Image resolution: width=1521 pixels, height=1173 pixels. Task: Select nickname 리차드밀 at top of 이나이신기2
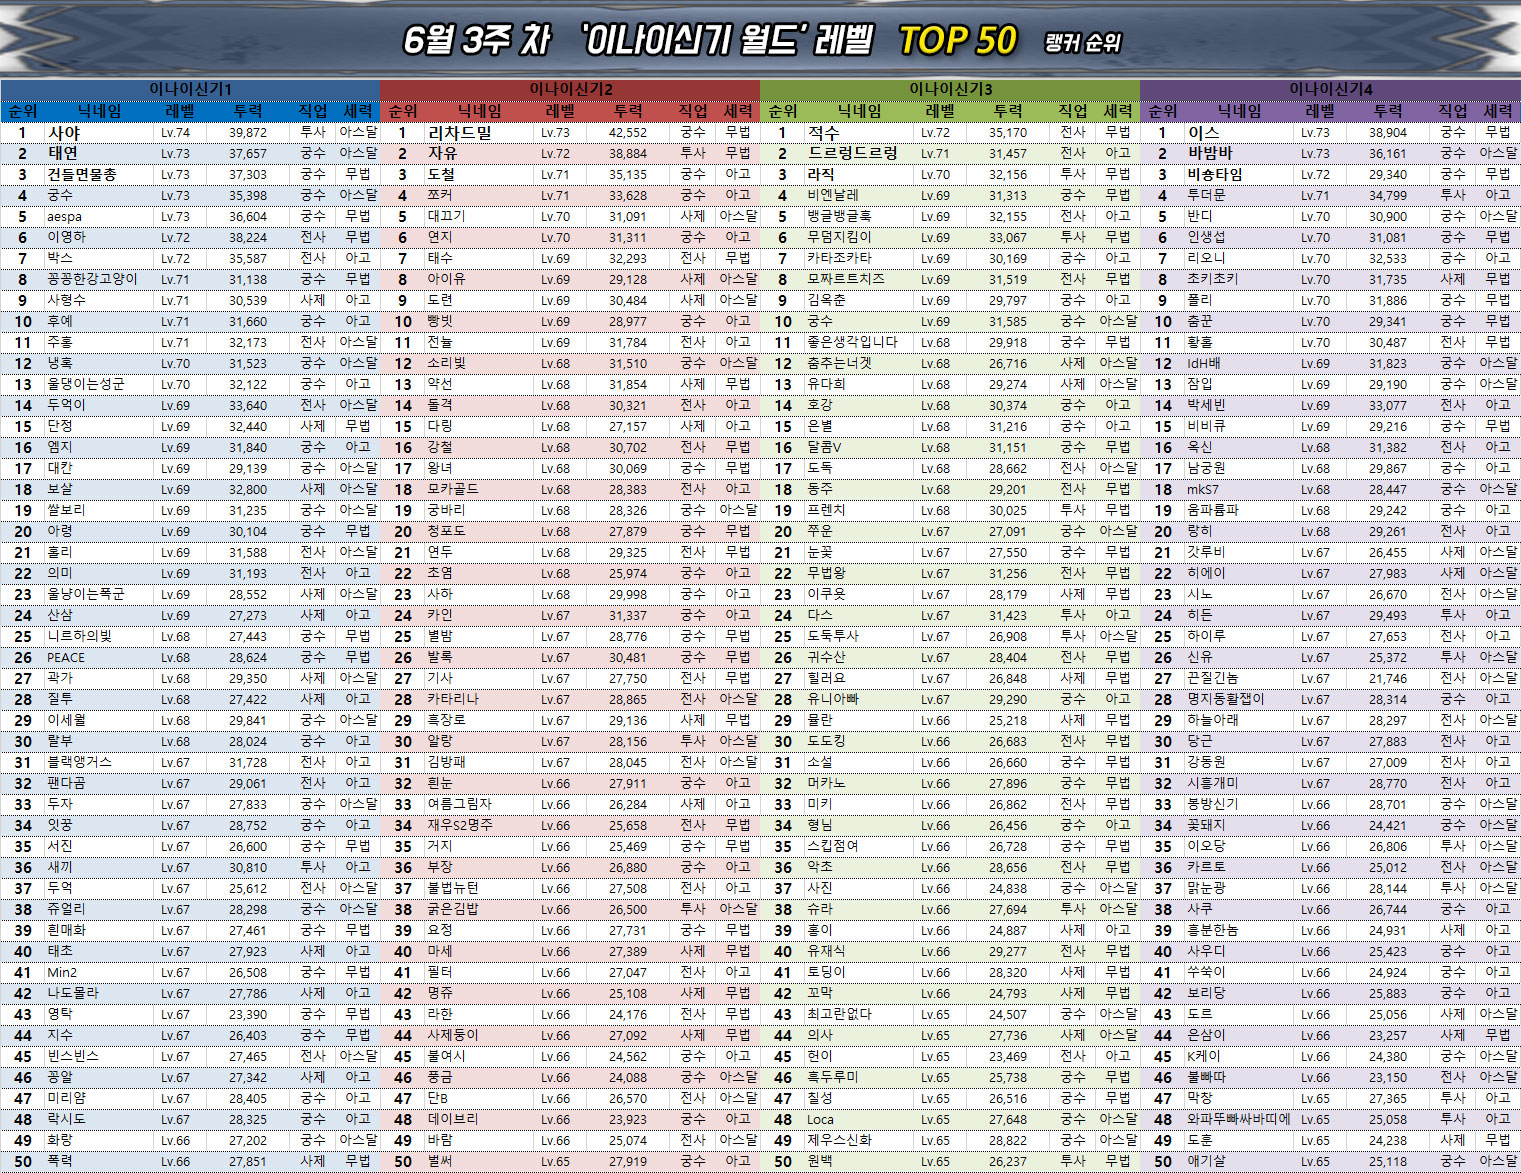(459, 132)
